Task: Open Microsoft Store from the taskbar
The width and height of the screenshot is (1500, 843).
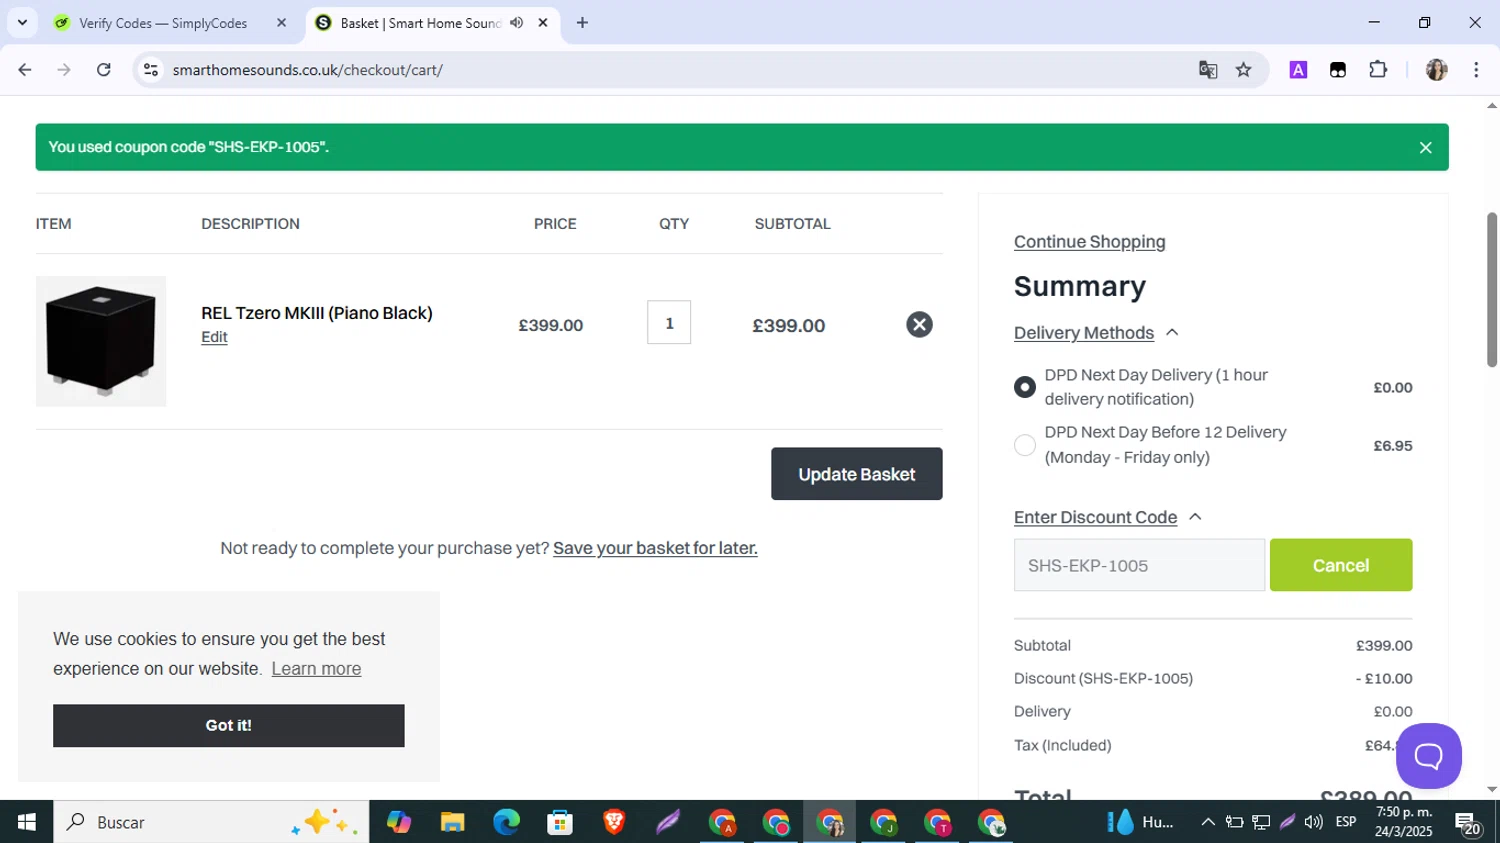Action: (560, 822)
